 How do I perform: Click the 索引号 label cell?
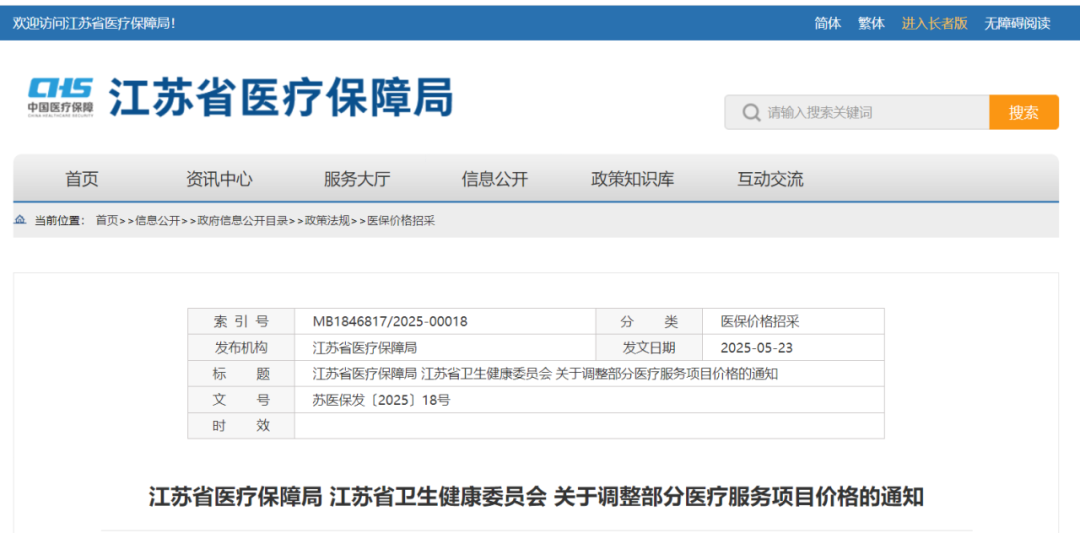click(x=241, y=322)
